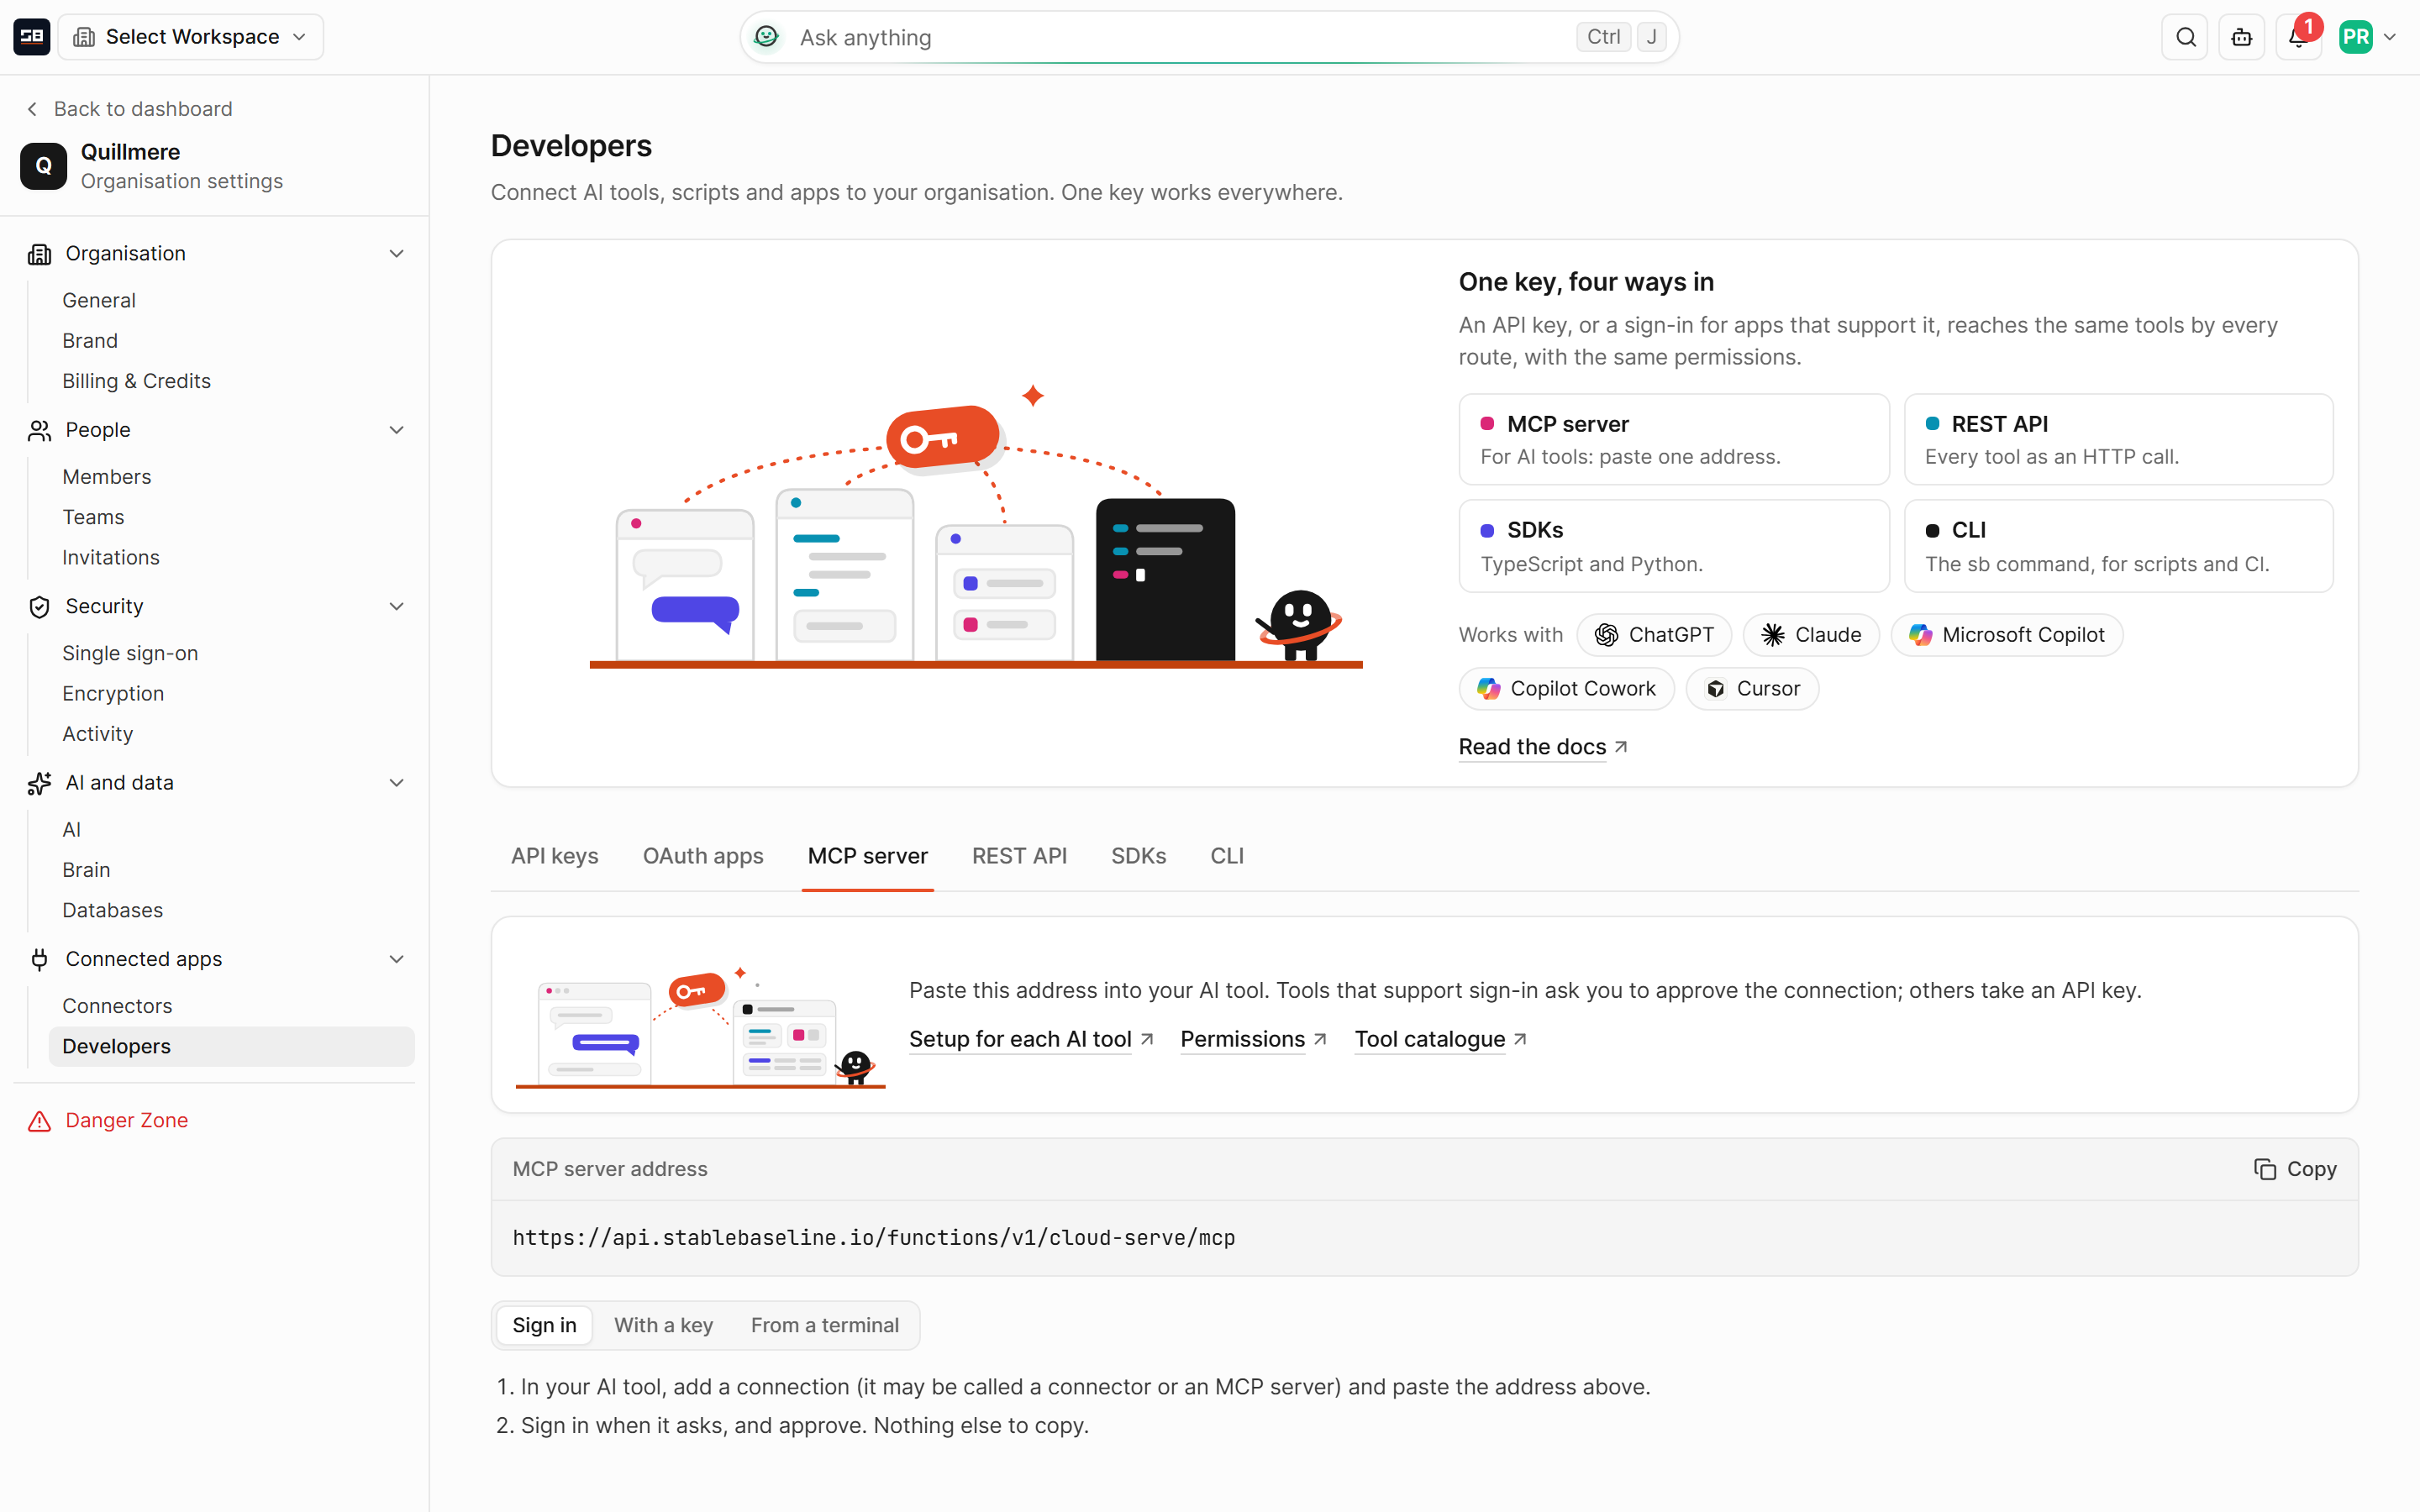This screenshot has height=1512, width=2420.
Task: Switch to With a key option
Action: [x=663, y=1325]
